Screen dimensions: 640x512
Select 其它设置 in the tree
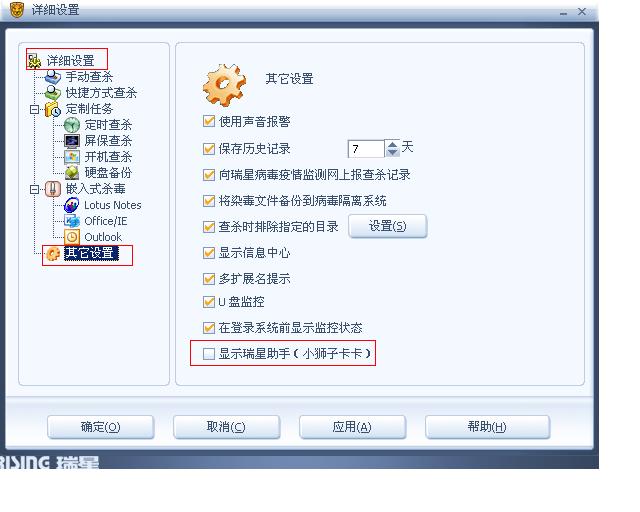(91, 253)
